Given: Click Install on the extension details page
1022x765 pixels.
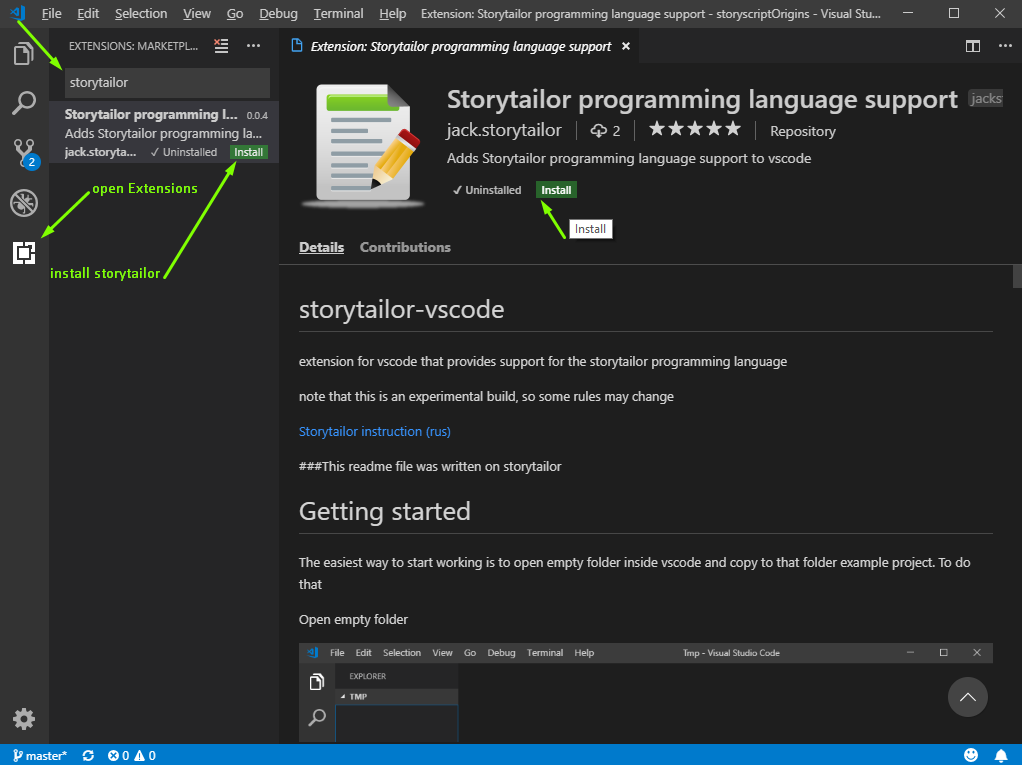Looking at the screenshot, I should (556, 190).
